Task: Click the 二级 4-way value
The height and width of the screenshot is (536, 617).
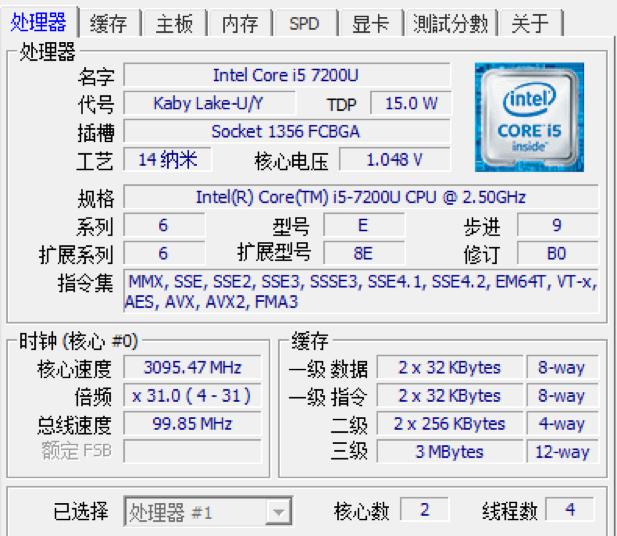Action: coord(562,424)
